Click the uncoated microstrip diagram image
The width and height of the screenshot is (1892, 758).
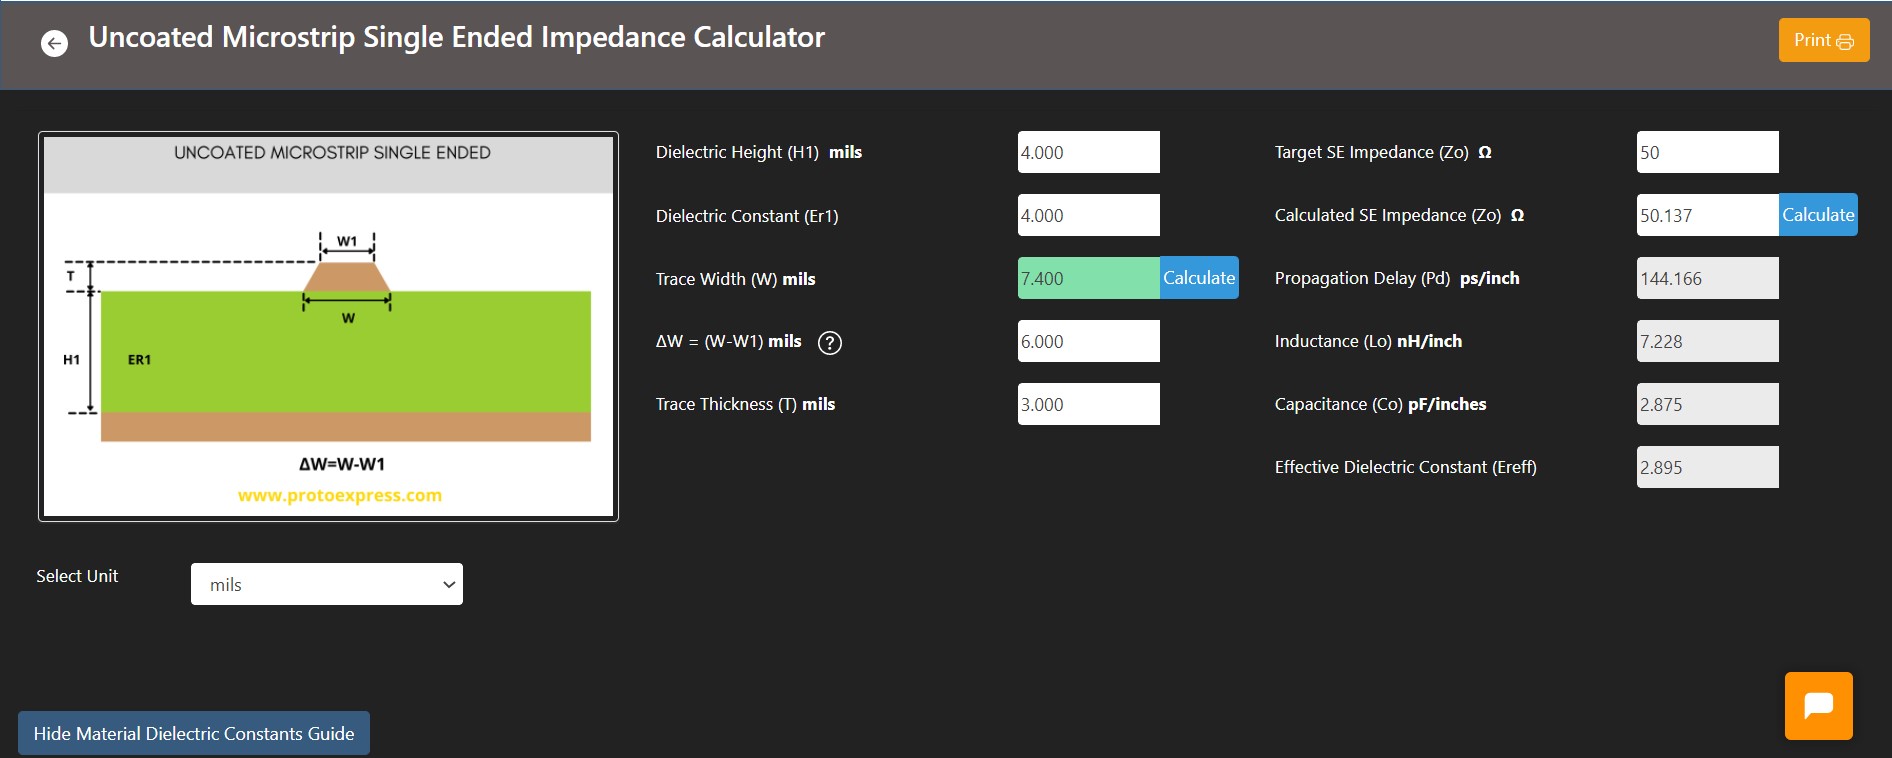[328, 326]
